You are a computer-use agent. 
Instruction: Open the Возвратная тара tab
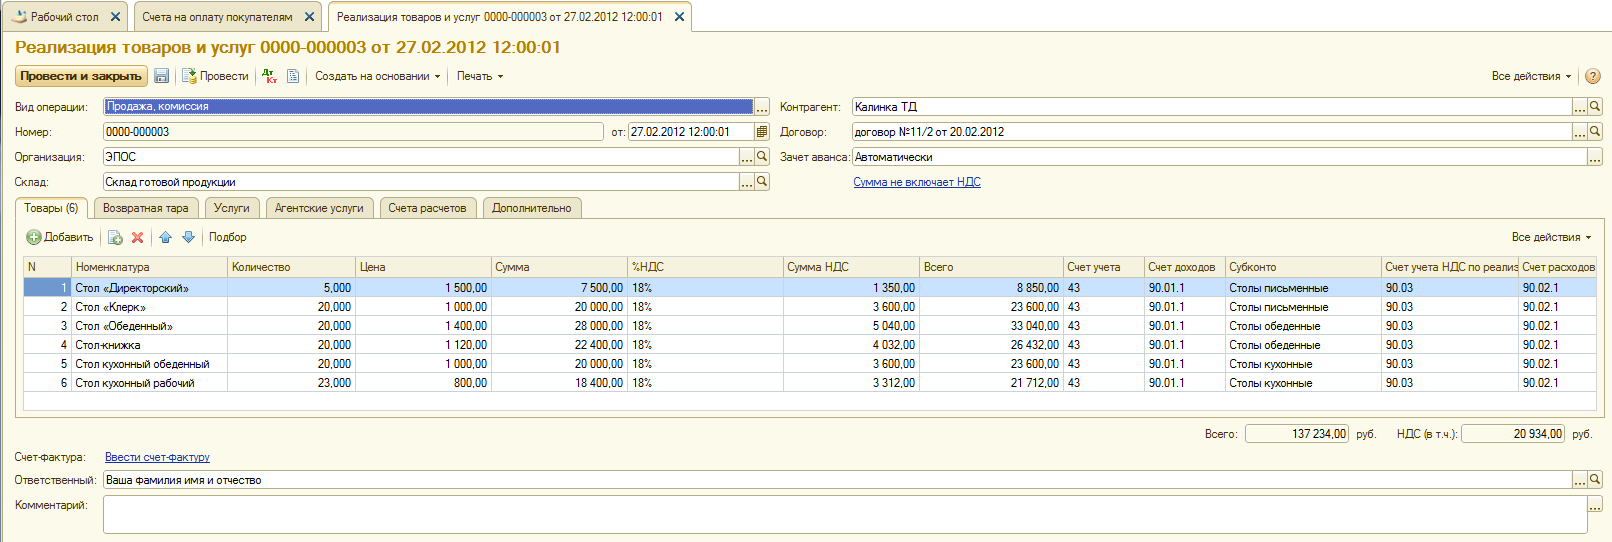[146, 208]
